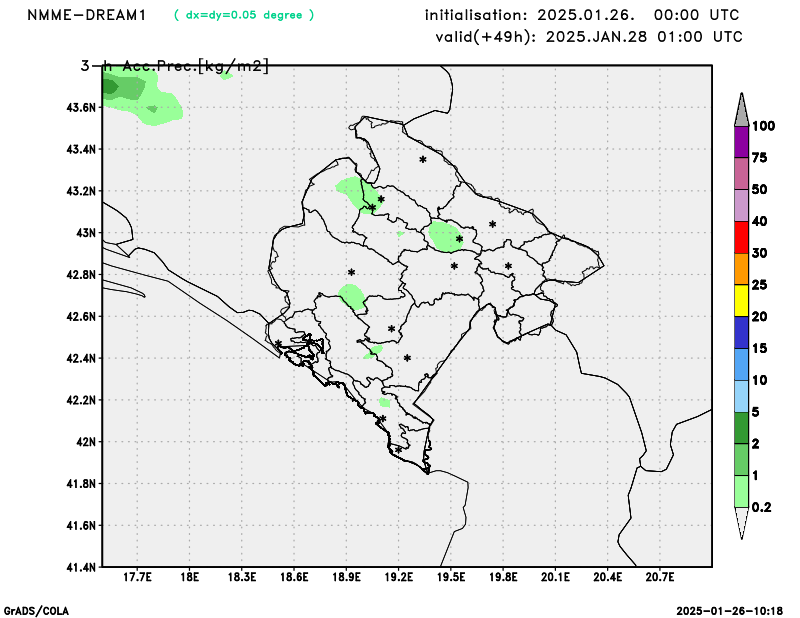
Task: Pick the red 30–40 legend swatch
Action: coord(741,237)
